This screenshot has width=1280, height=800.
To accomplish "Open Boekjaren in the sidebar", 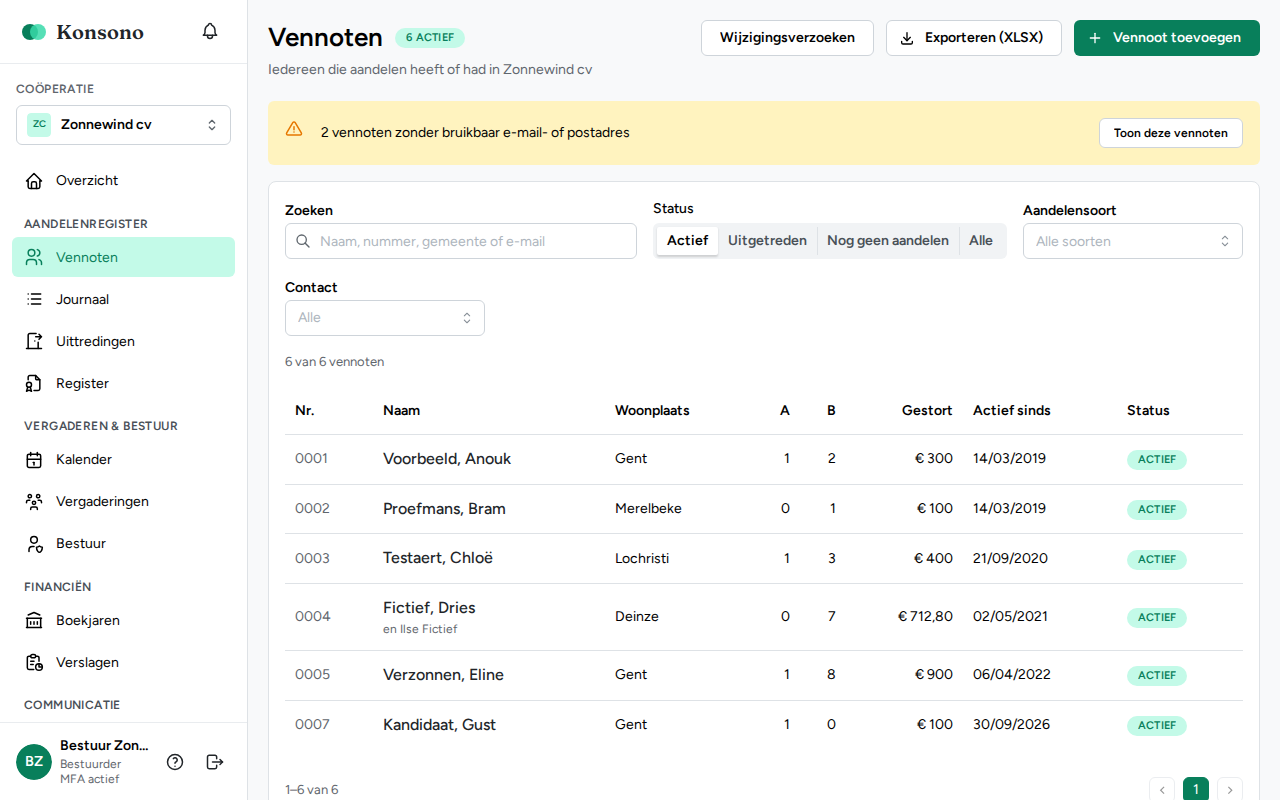I will pyautogui.click(x=123, y=621).
